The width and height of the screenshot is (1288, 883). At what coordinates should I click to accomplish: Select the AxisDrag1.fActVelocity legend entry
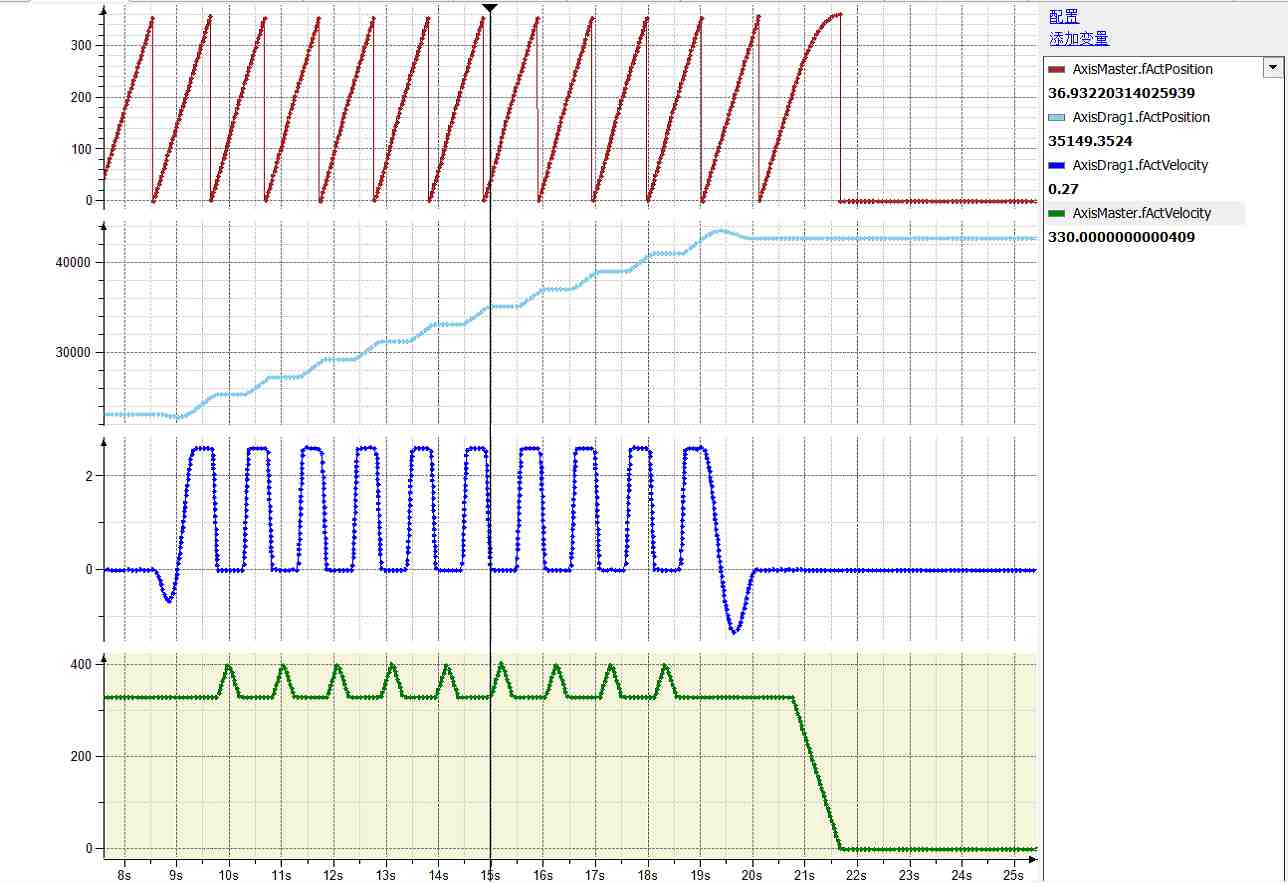[1139, 165]
